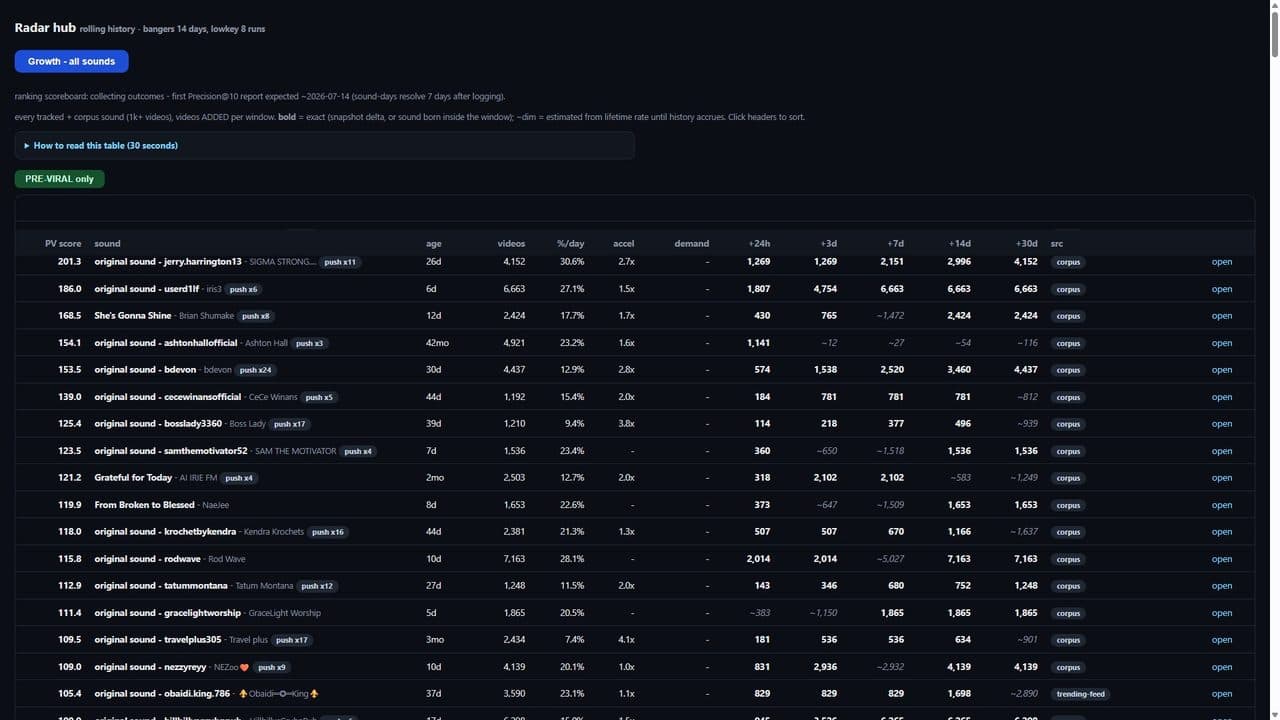Click the push x24 badge for bdevon
1280x720 pixels.
[x=255, y=370]
